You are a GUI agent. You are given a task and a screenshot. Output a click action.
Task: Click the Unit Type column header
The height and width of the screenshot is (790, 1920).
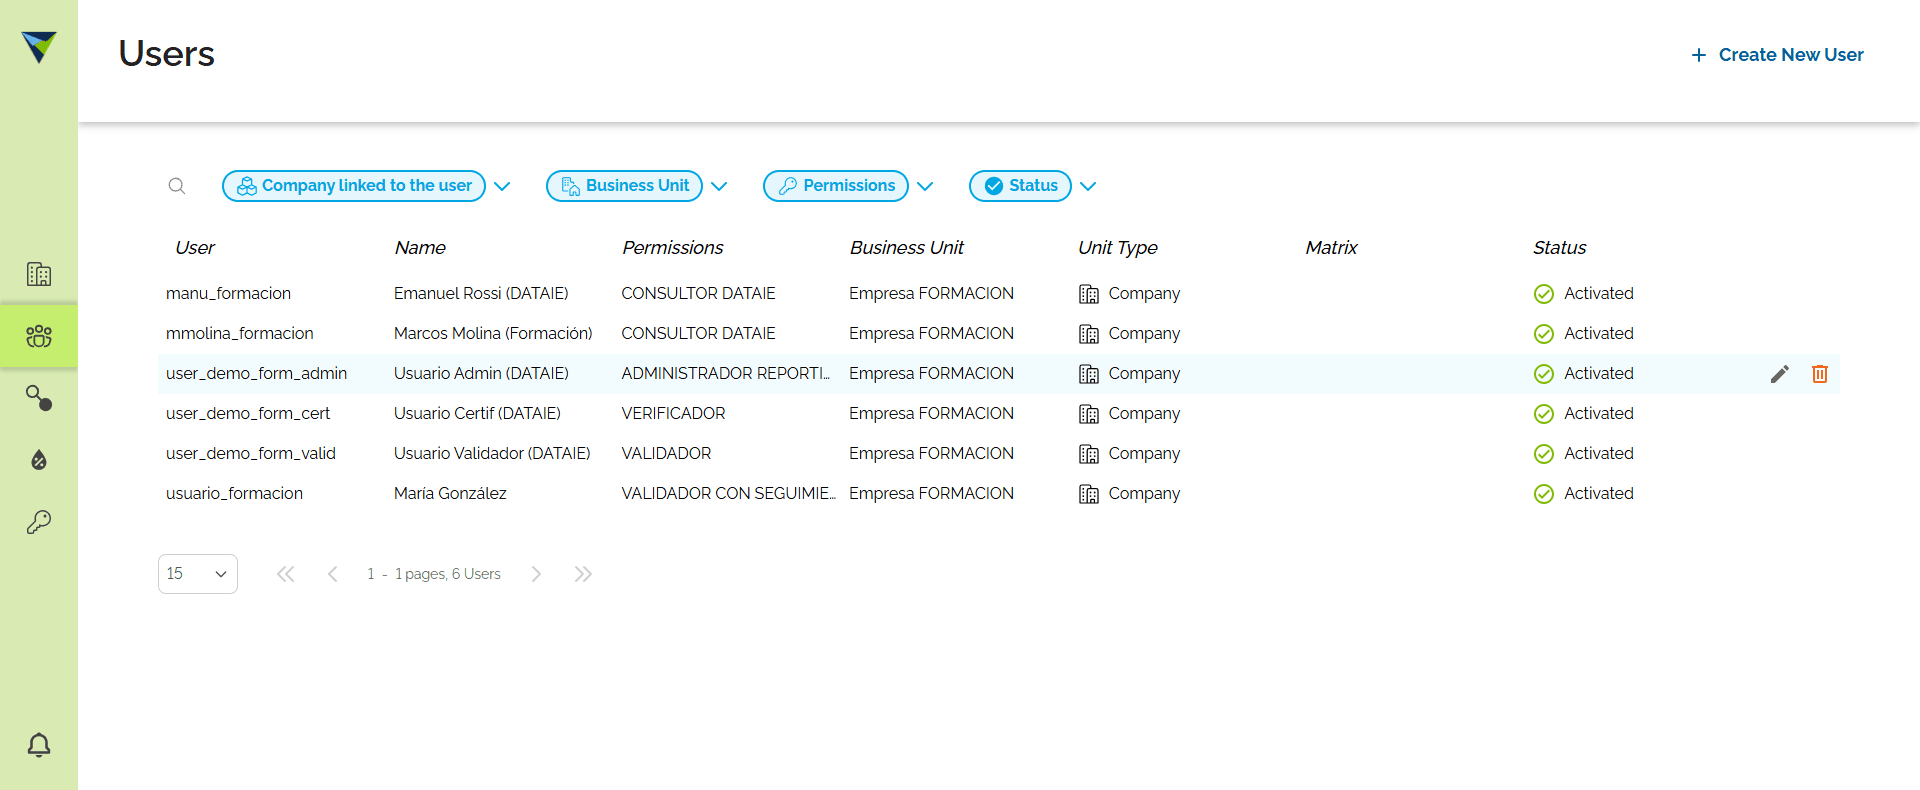[1118, 248]
